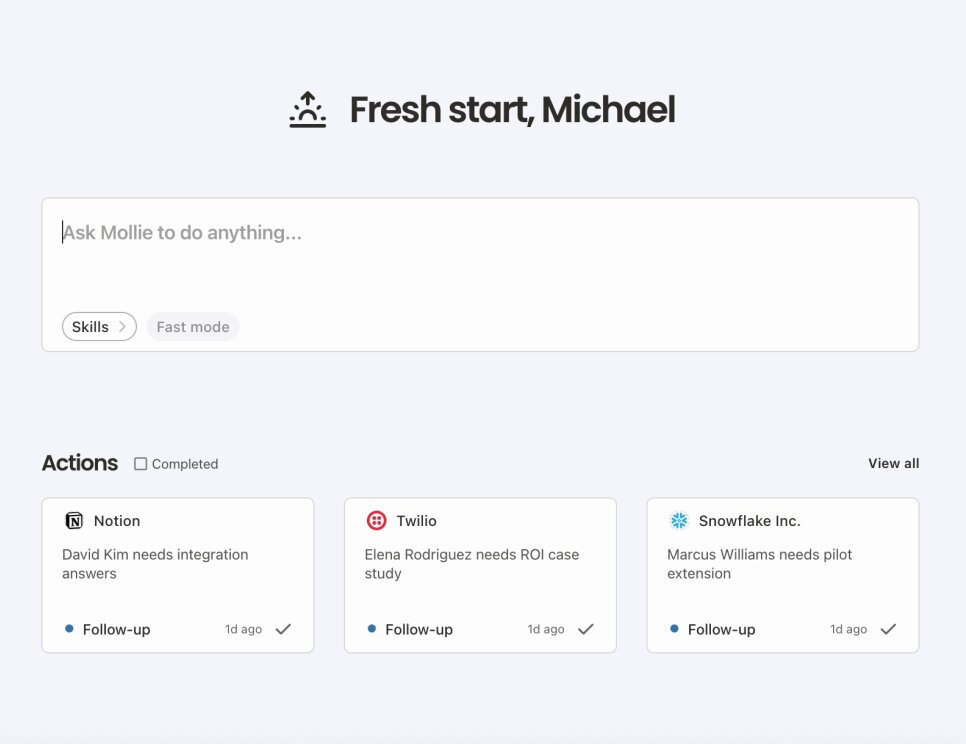Click the Snowflake logo icon
Image resolution: width=966 pixels, height=744 pixels.
click(679, 520)
